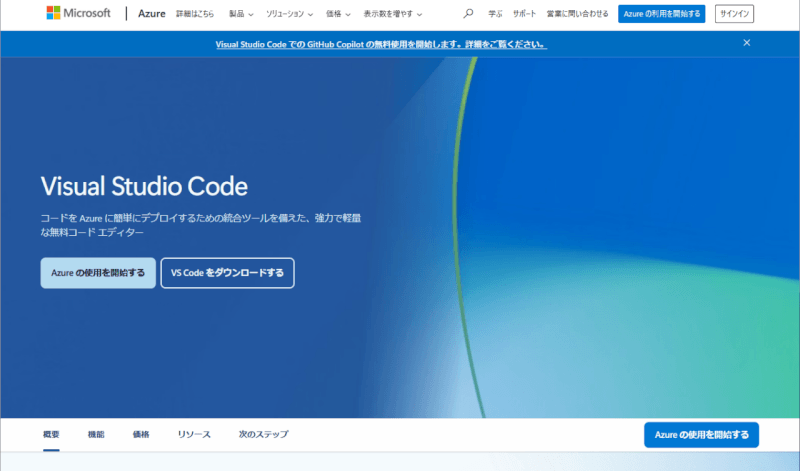Image resolution: width=800 pixels, height=471 pixels.
Task: Switch to the 機能 tab
Action: pos(96,435)
